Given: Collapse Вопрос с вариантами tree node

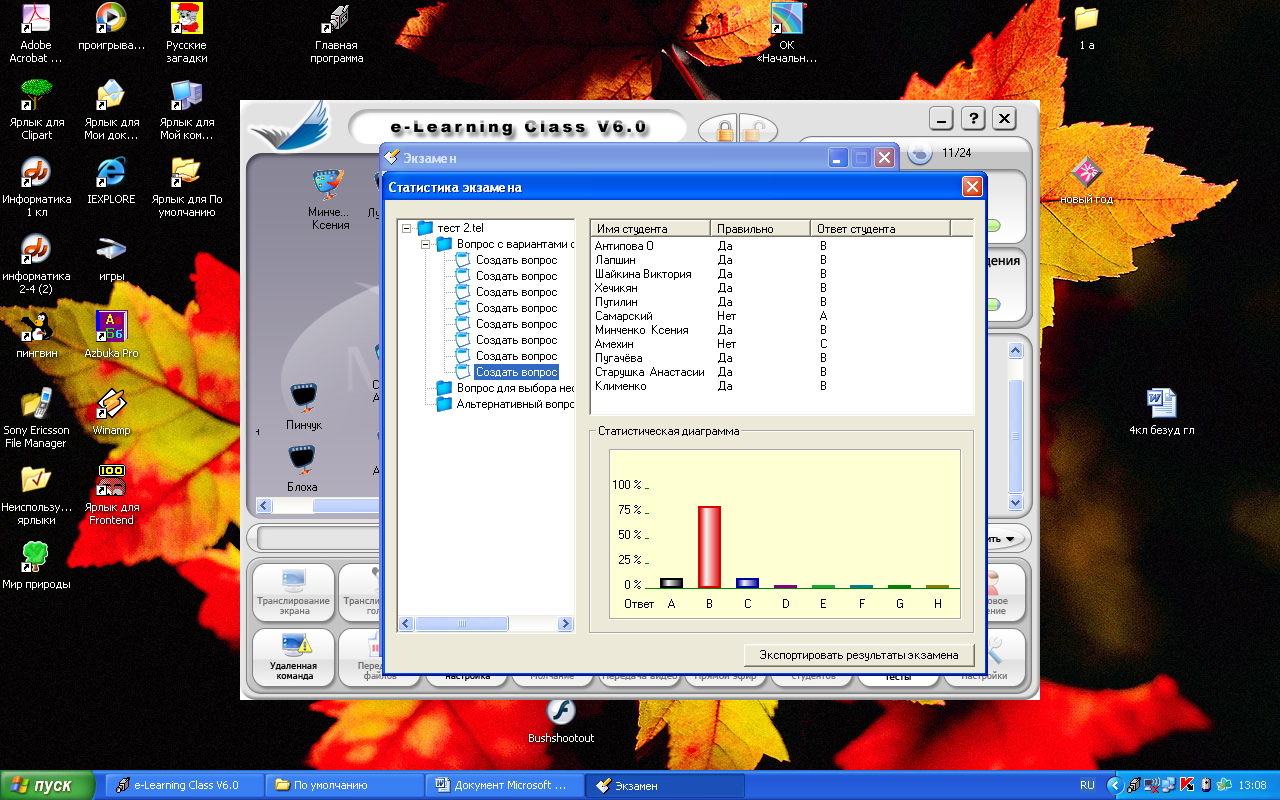Looking at the screenshot, I should click(425, 244).
